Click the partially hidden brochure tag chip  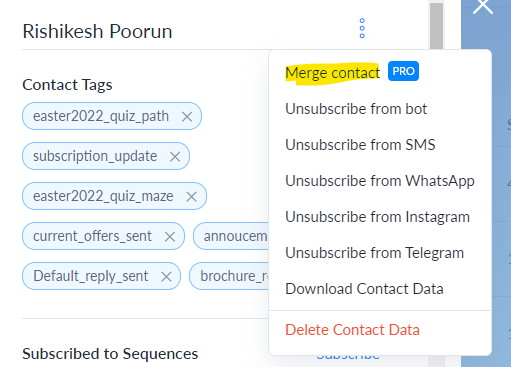pos(229,276)
